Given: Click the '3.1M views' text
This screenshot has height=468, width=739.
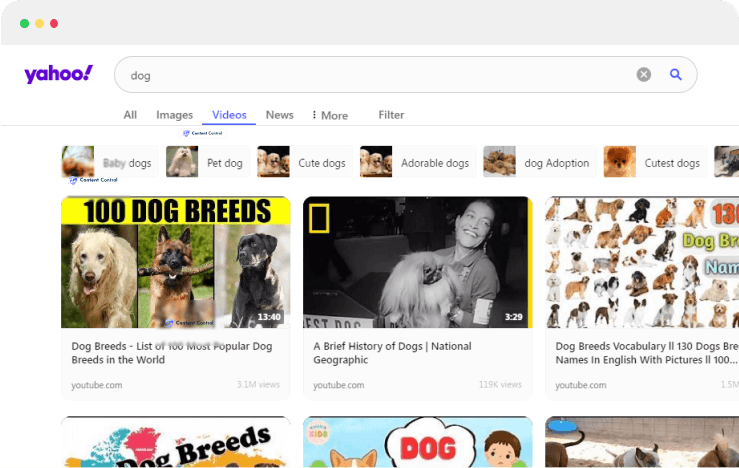Looking at the screenshot, I should click(258, 385).
